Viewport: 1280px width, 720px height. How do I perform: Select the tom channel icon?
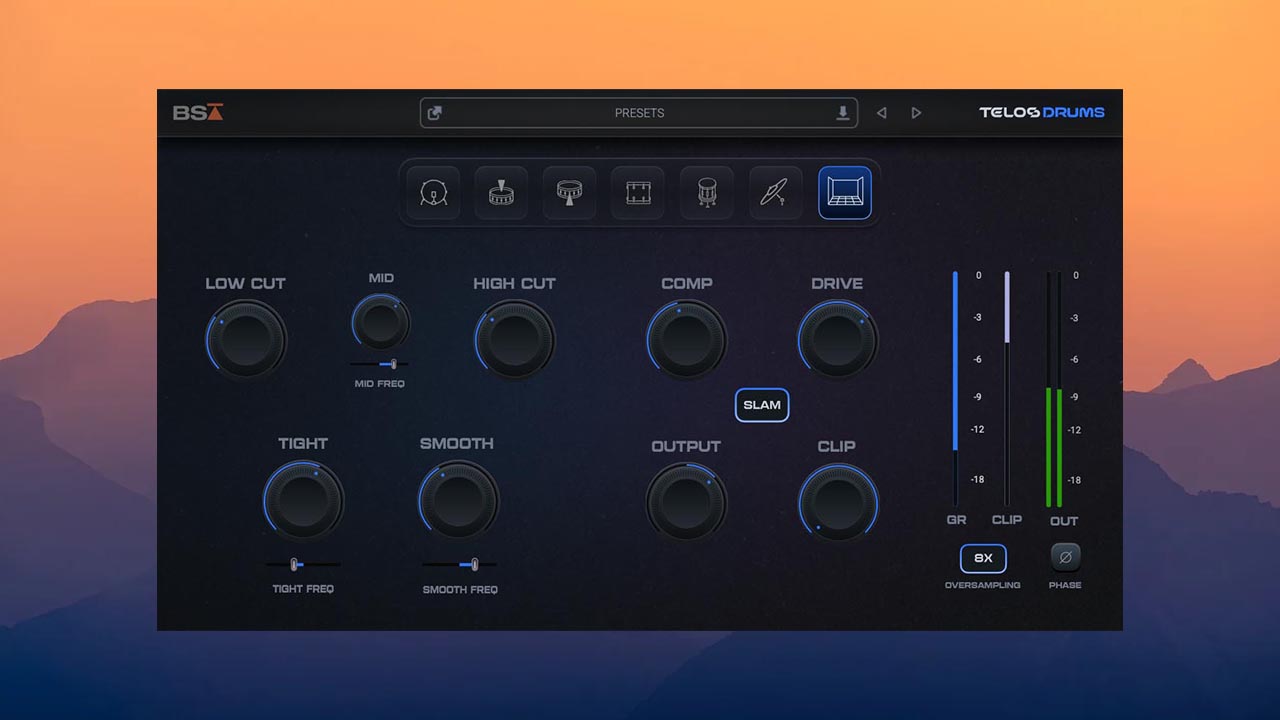coord(637,193)
